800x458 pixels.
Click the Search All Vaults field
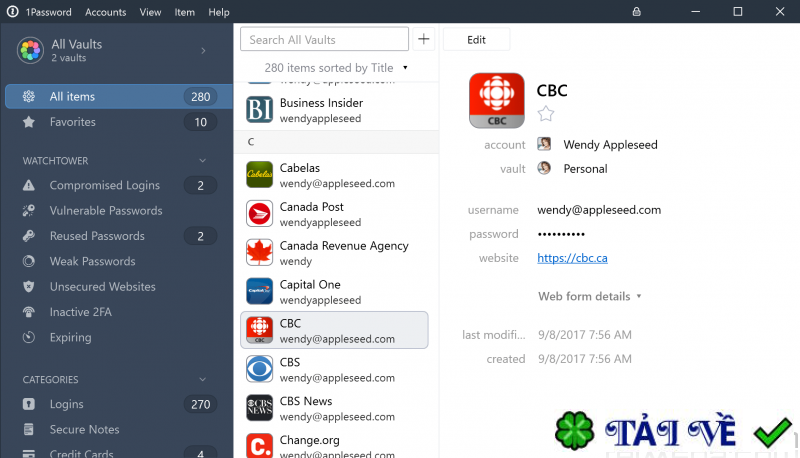tap(324, 39)
